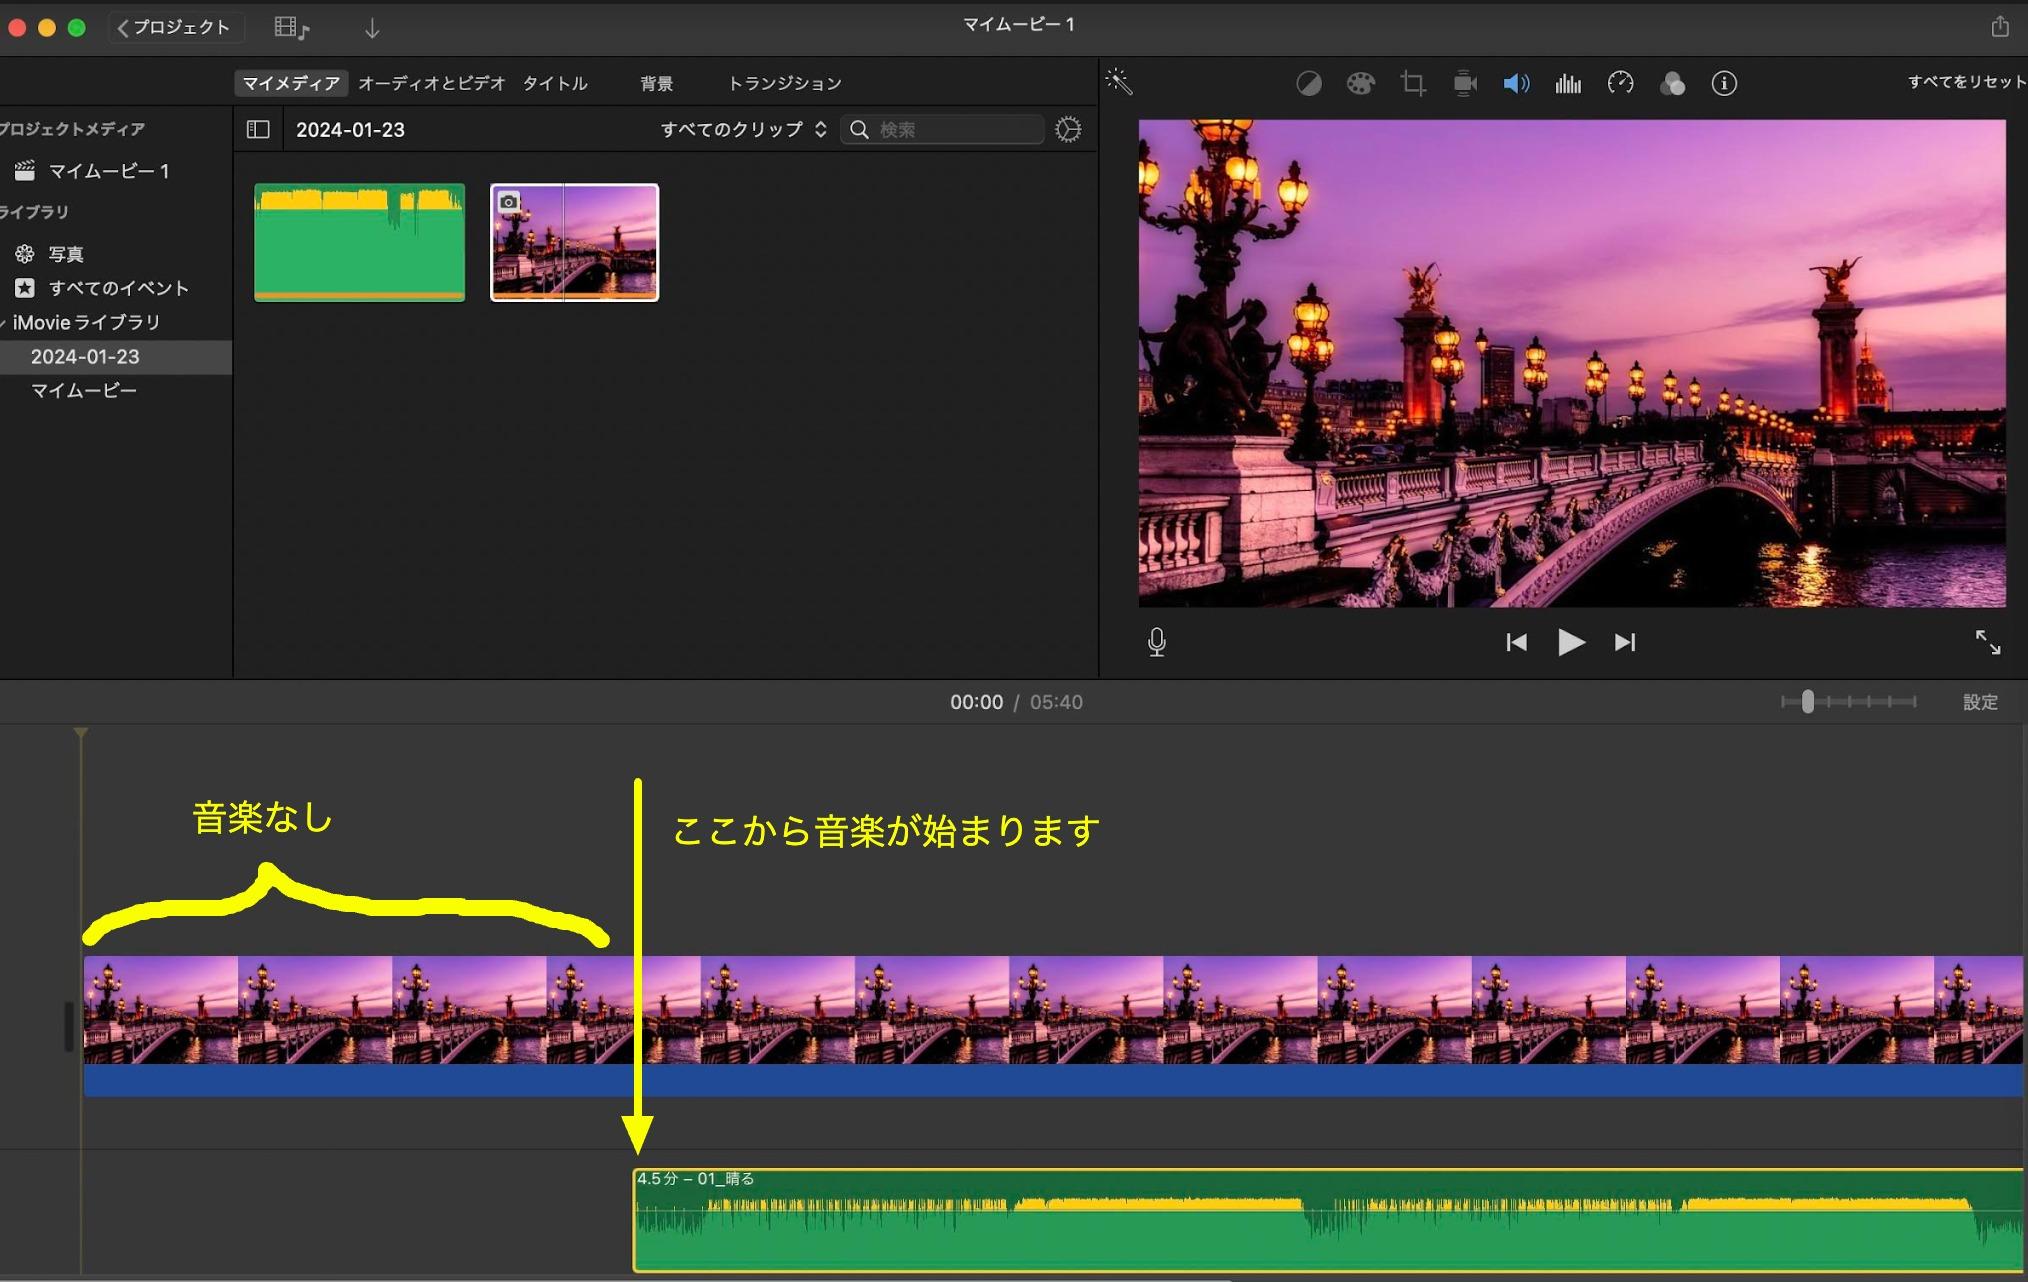Open the stabilization camera icon
The width and height of the screenshot is (2028, 1282).
(x=1465, y=83)
